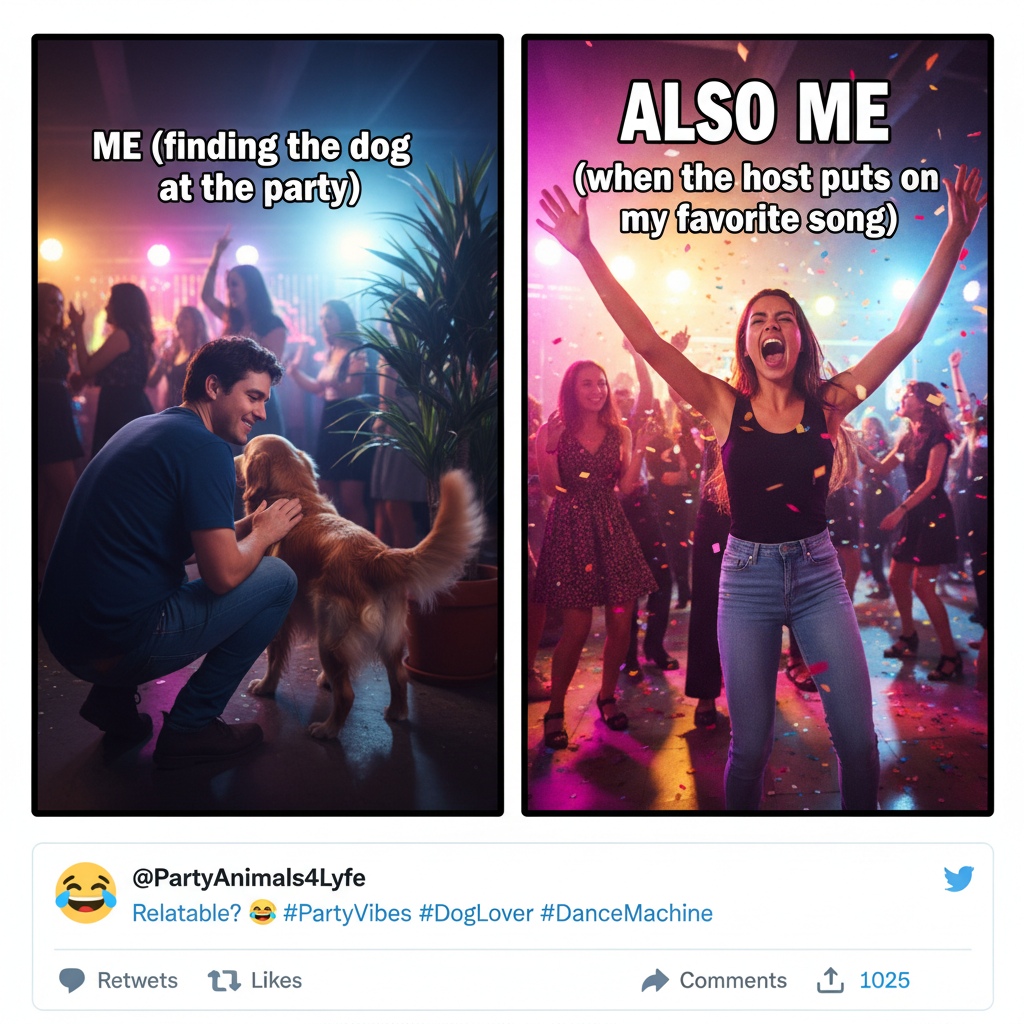Screen dimensions: 1024x1024
Task: Open the #DanceMachine hashtag
Action: click(x=625, y=913)
